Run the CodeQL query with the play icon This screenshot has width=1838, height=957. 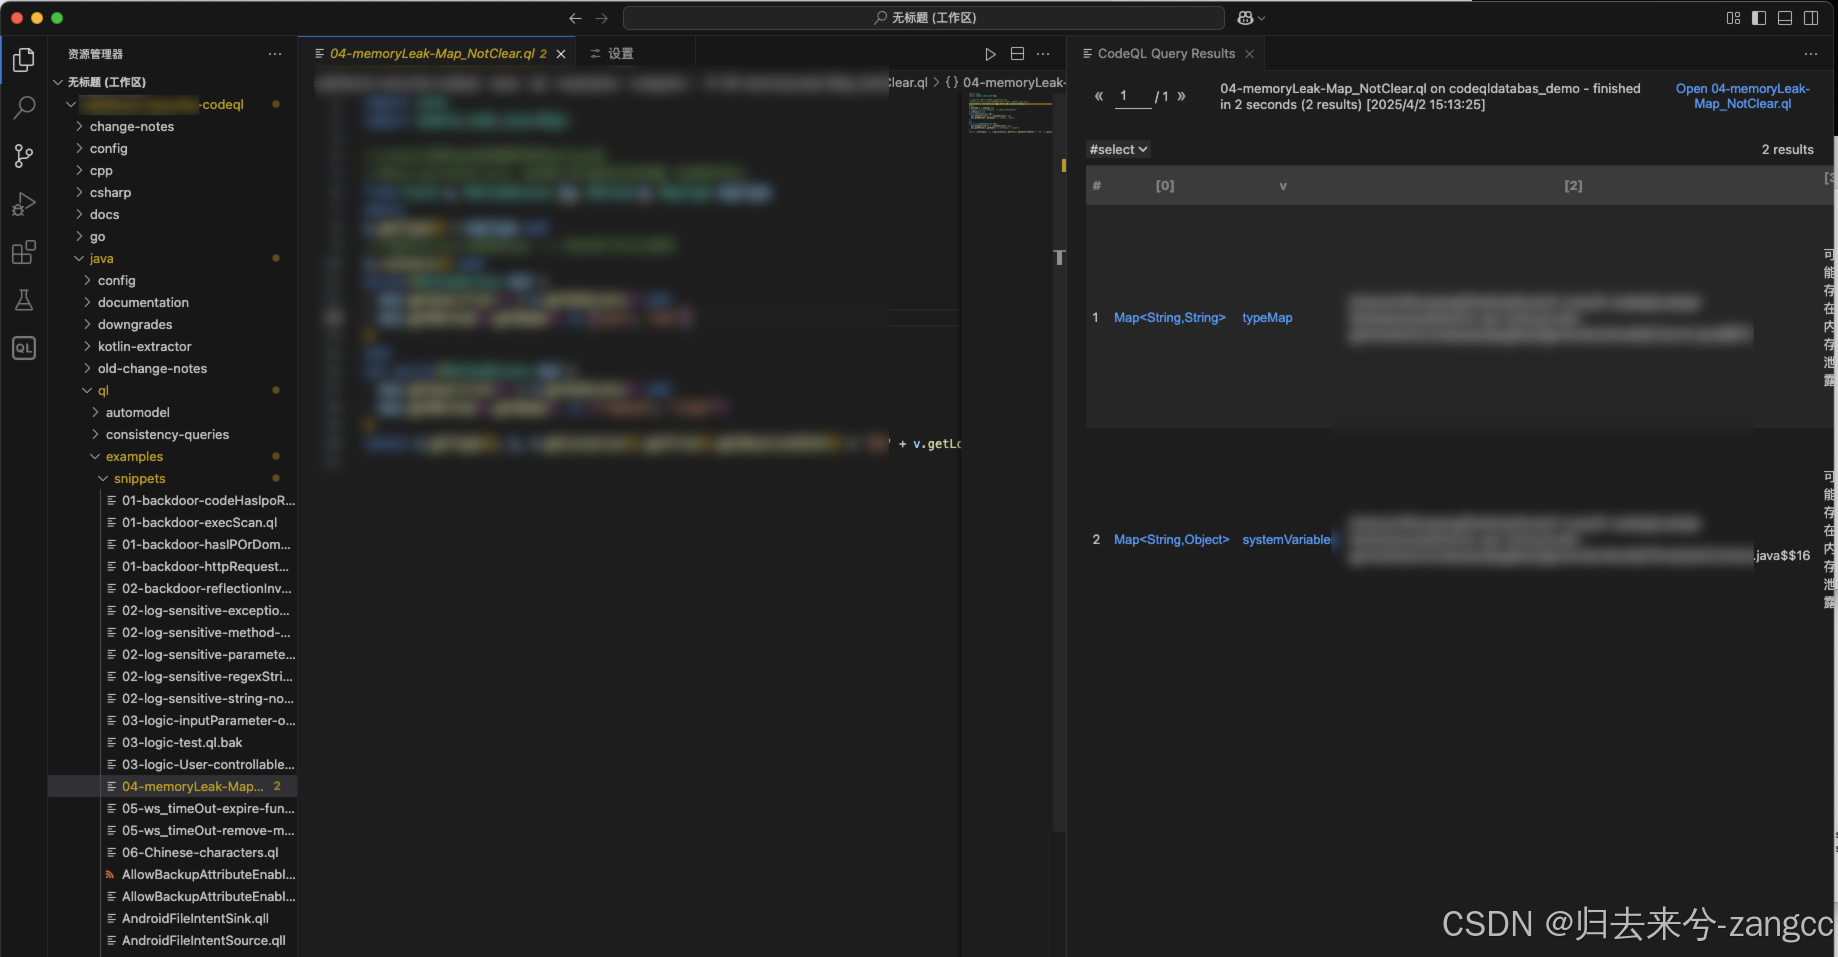[990, 53]
